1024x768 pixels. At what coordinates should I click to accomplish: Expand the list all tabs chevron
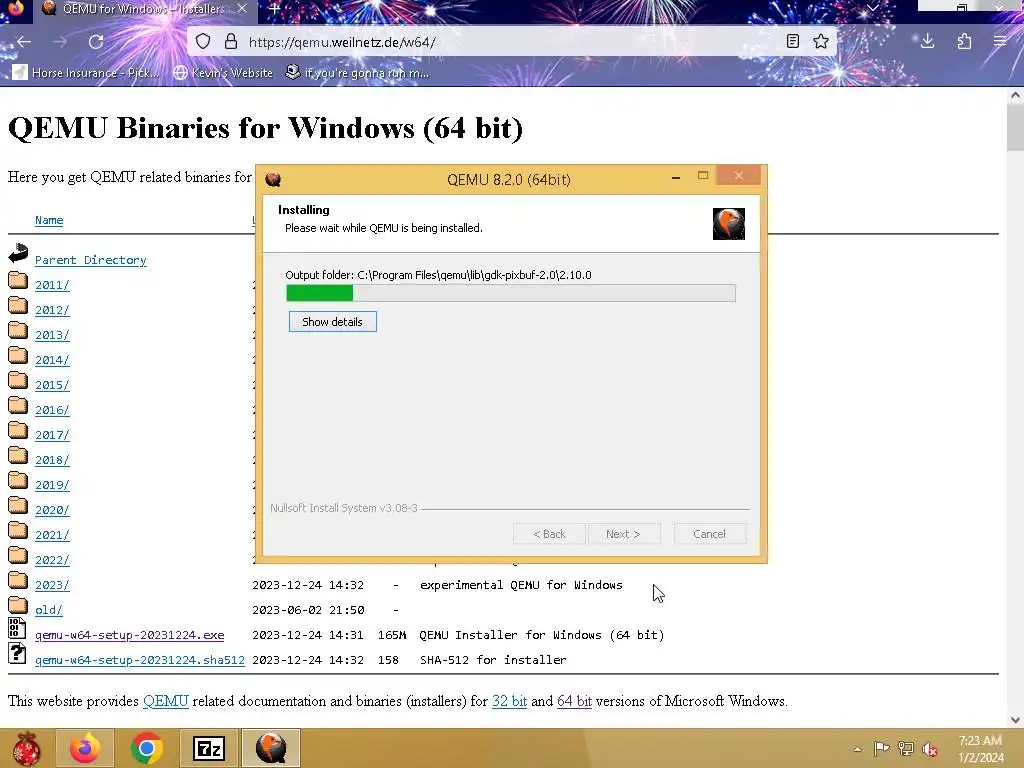pyautogui.click(x=872, y=8)
